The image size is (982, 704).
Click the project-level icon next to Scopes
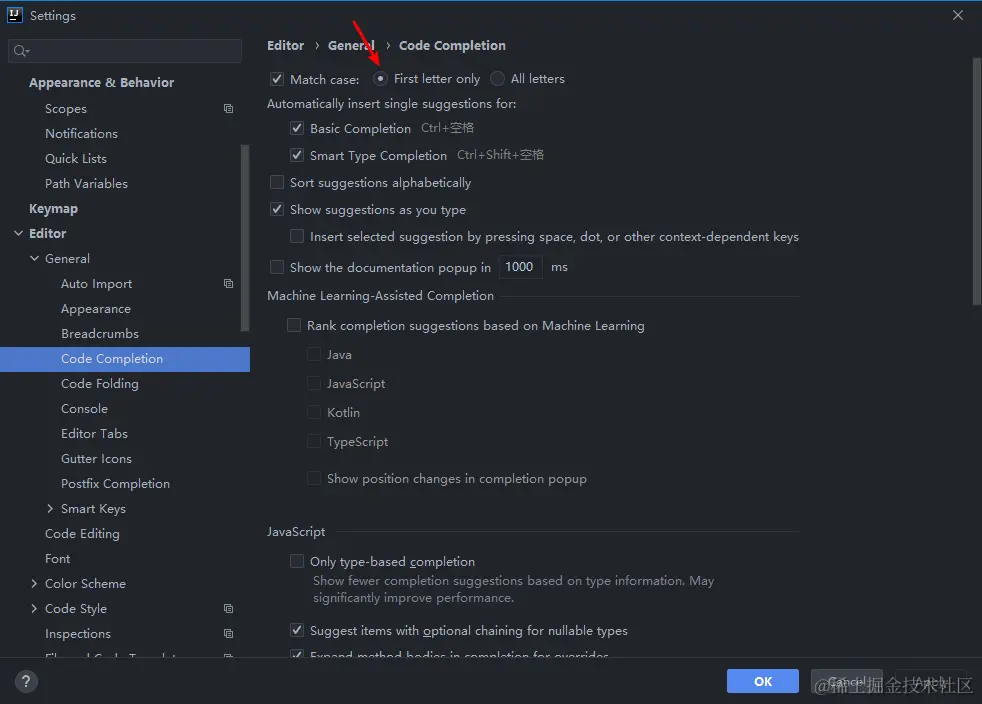coord(229,108)
